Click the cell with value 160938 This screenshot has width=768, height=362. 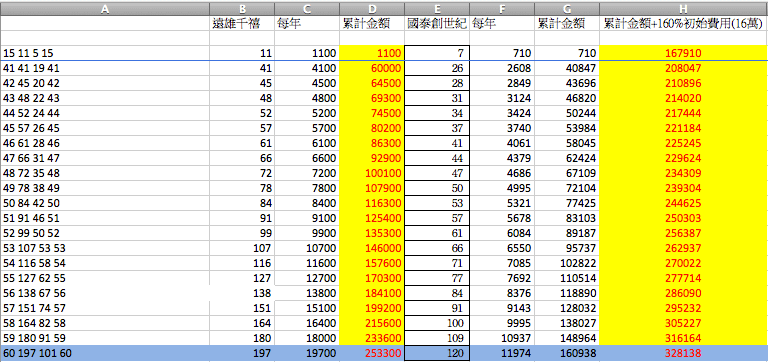(567, 353)
